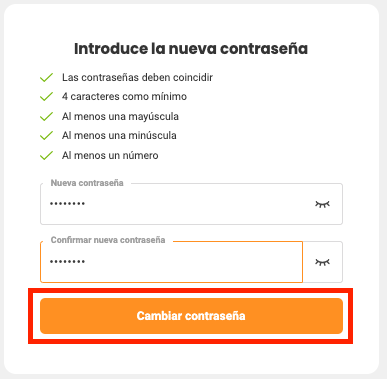Select the 'Las contraseñas deben coincidir' requirement text
This screenshot has height=379, width=387.
click(137, 77)
